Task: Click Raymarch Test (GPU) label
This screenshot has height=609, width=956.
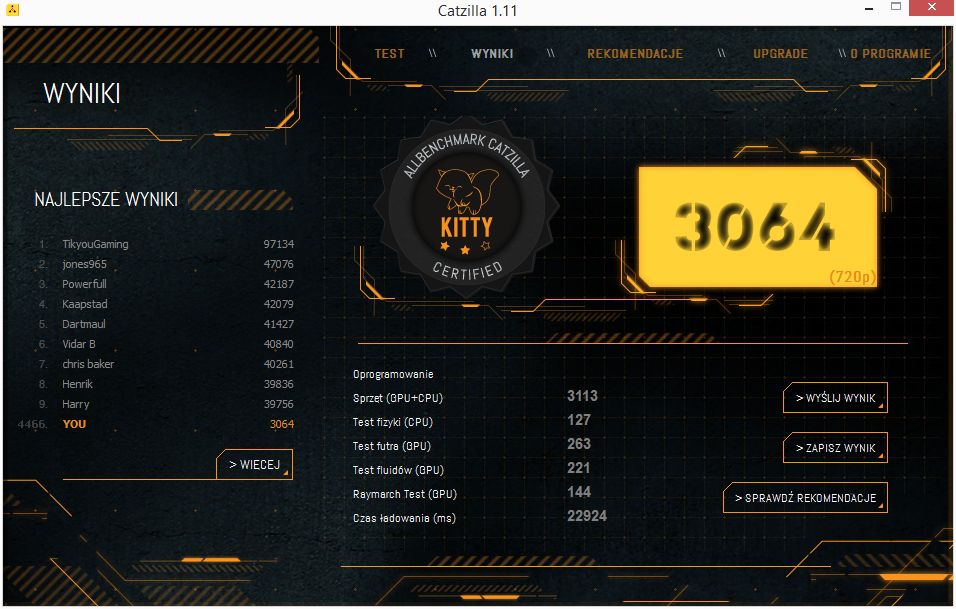Action: pos(404,494)
